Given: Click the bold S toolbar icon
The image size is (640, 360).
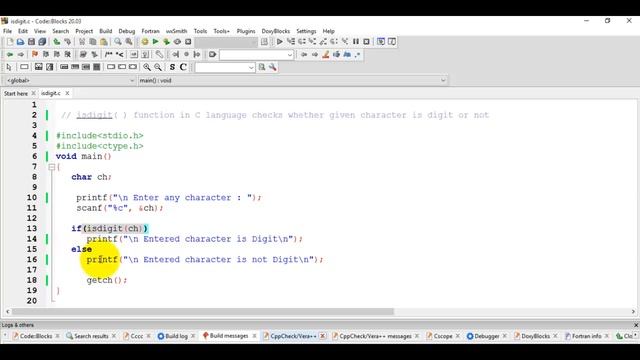Looking at the screenshot, I should pyautogui.click(x=172, y=67).
